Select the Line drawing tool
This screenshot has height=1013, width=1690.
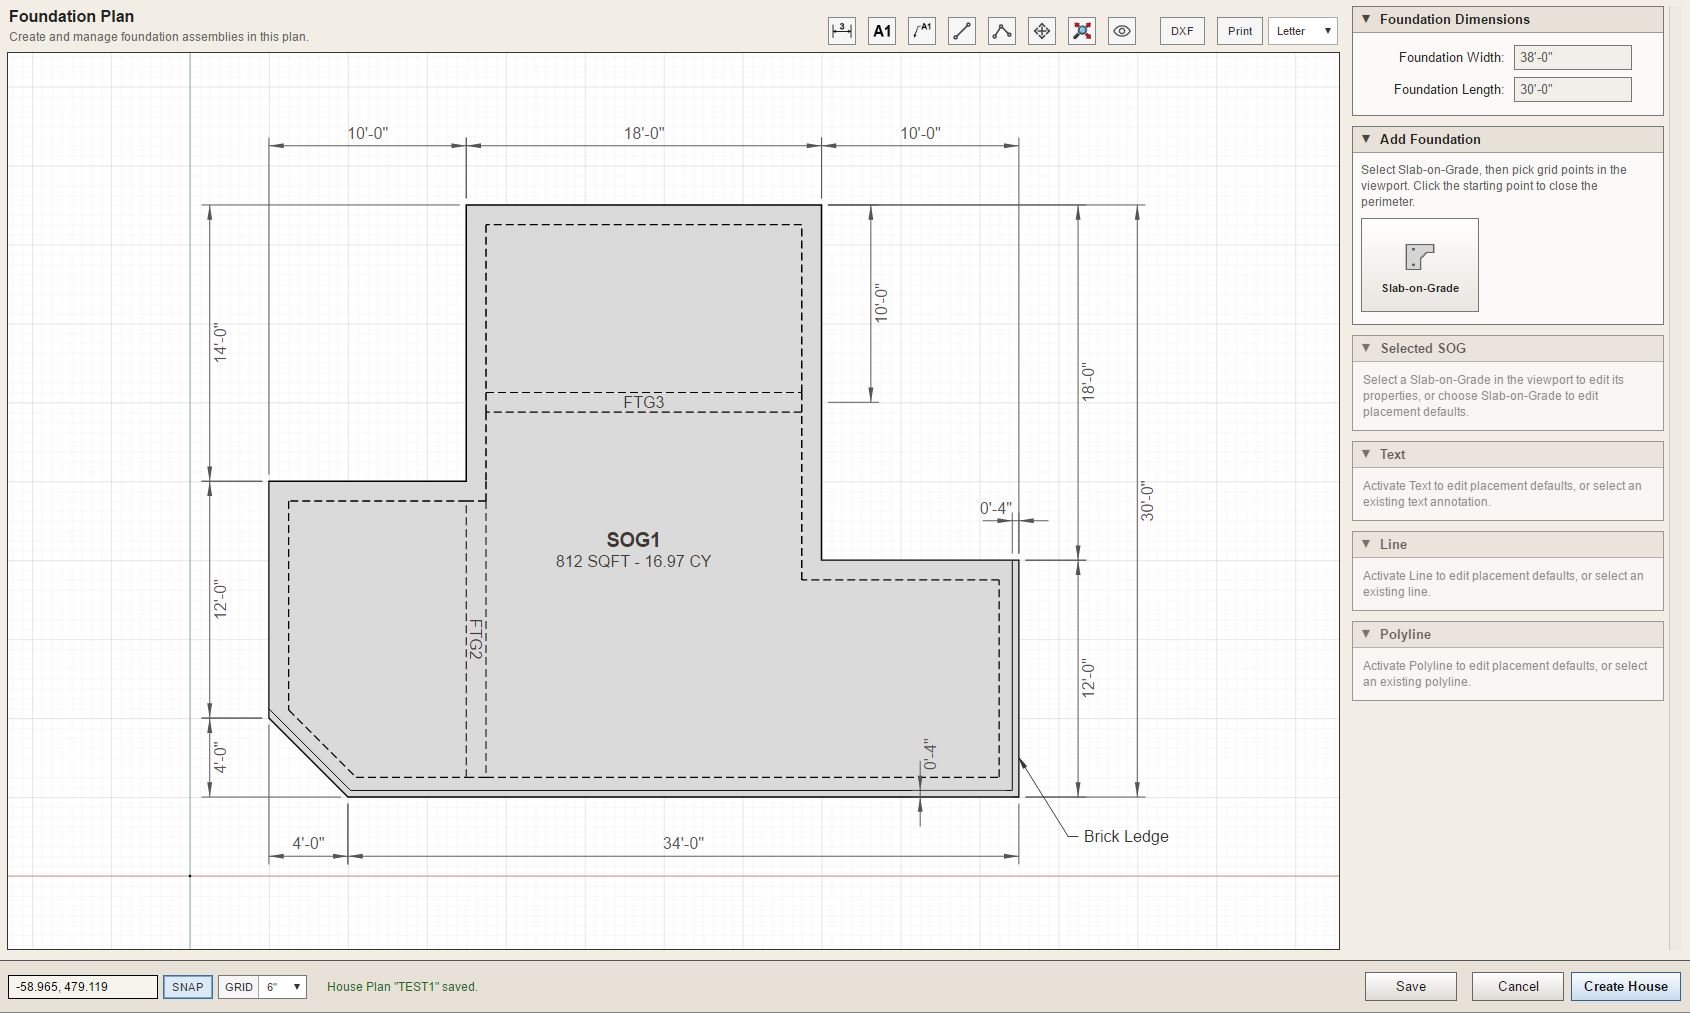962,31
